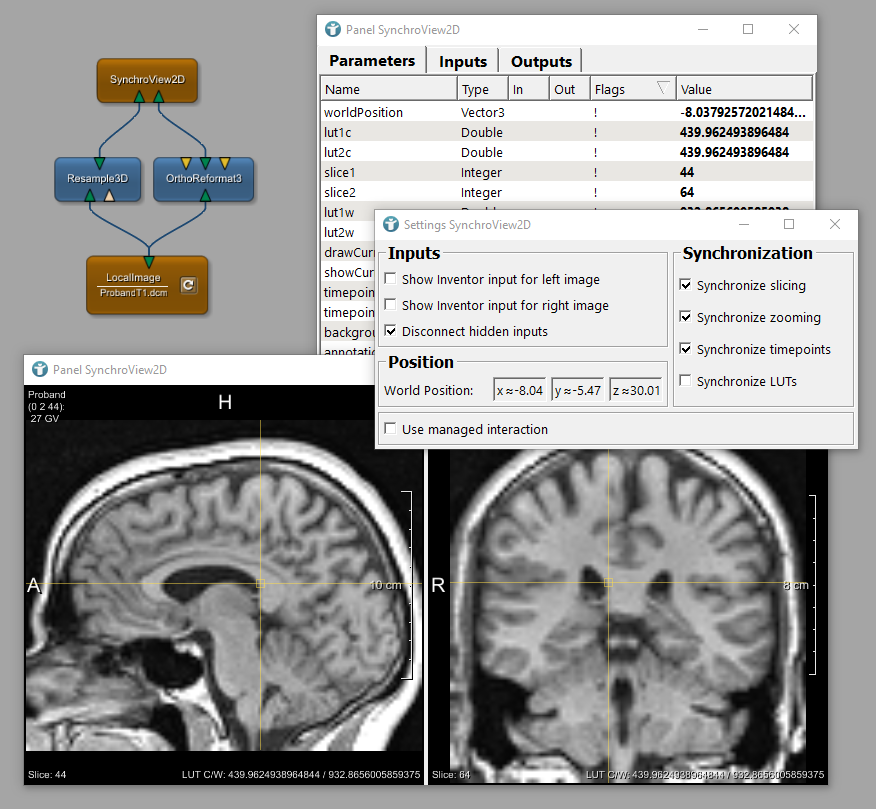
Task: Uncheck Disconnect hidden inputs
Action: 390,332
